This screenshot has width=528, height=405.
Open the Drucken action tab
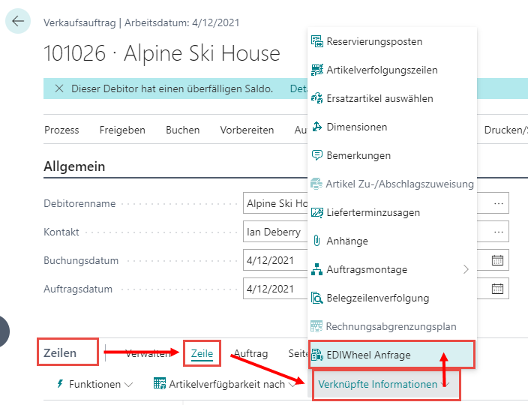pyautogui.click(x=505, y=130)
